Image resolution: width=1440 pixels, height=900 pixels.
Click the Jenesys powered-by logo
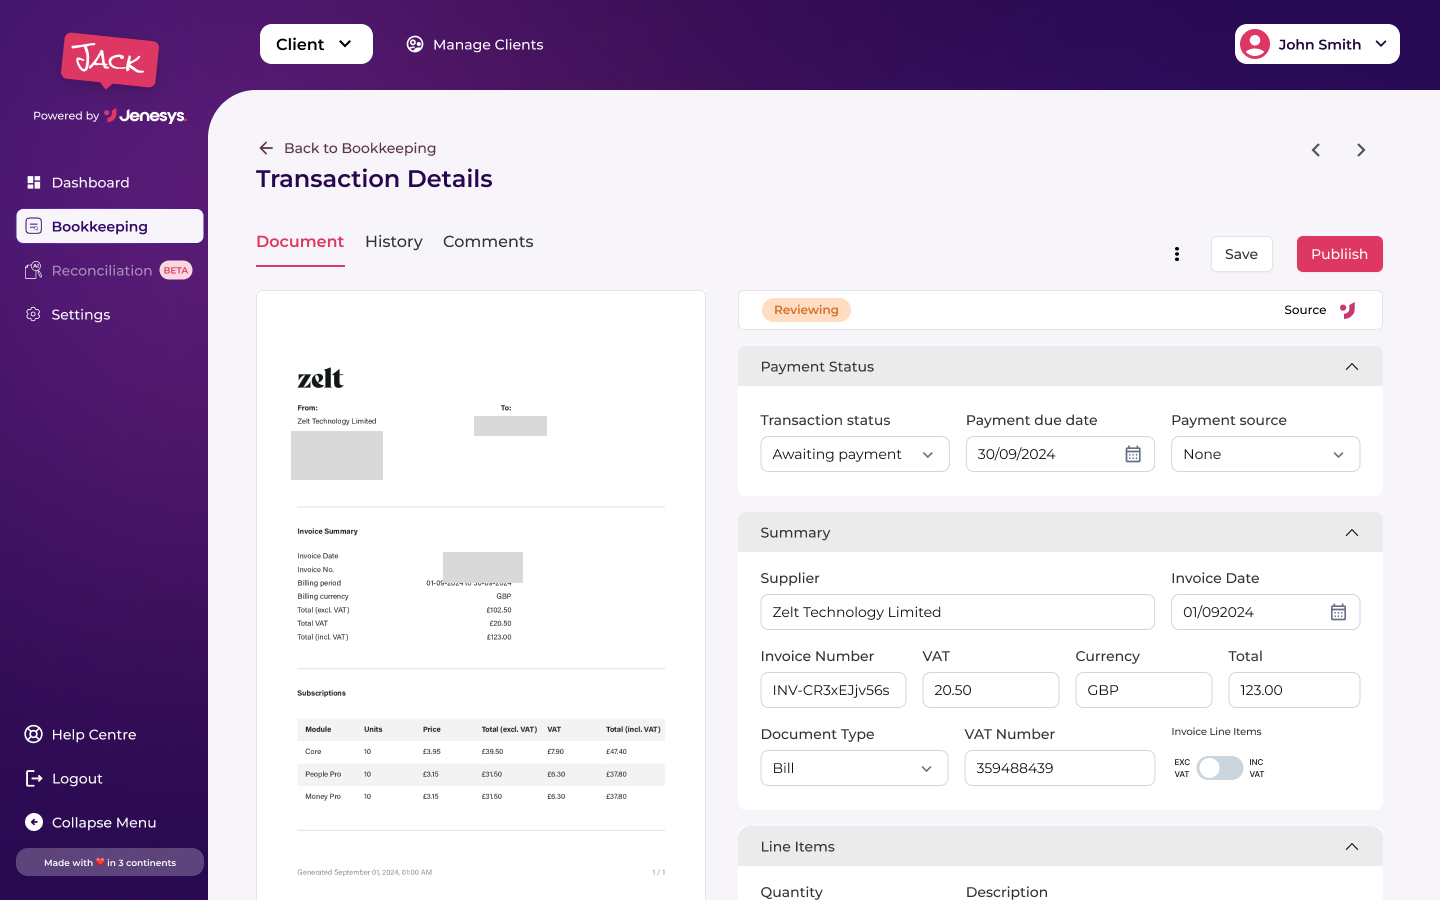(x=145, y=116)
